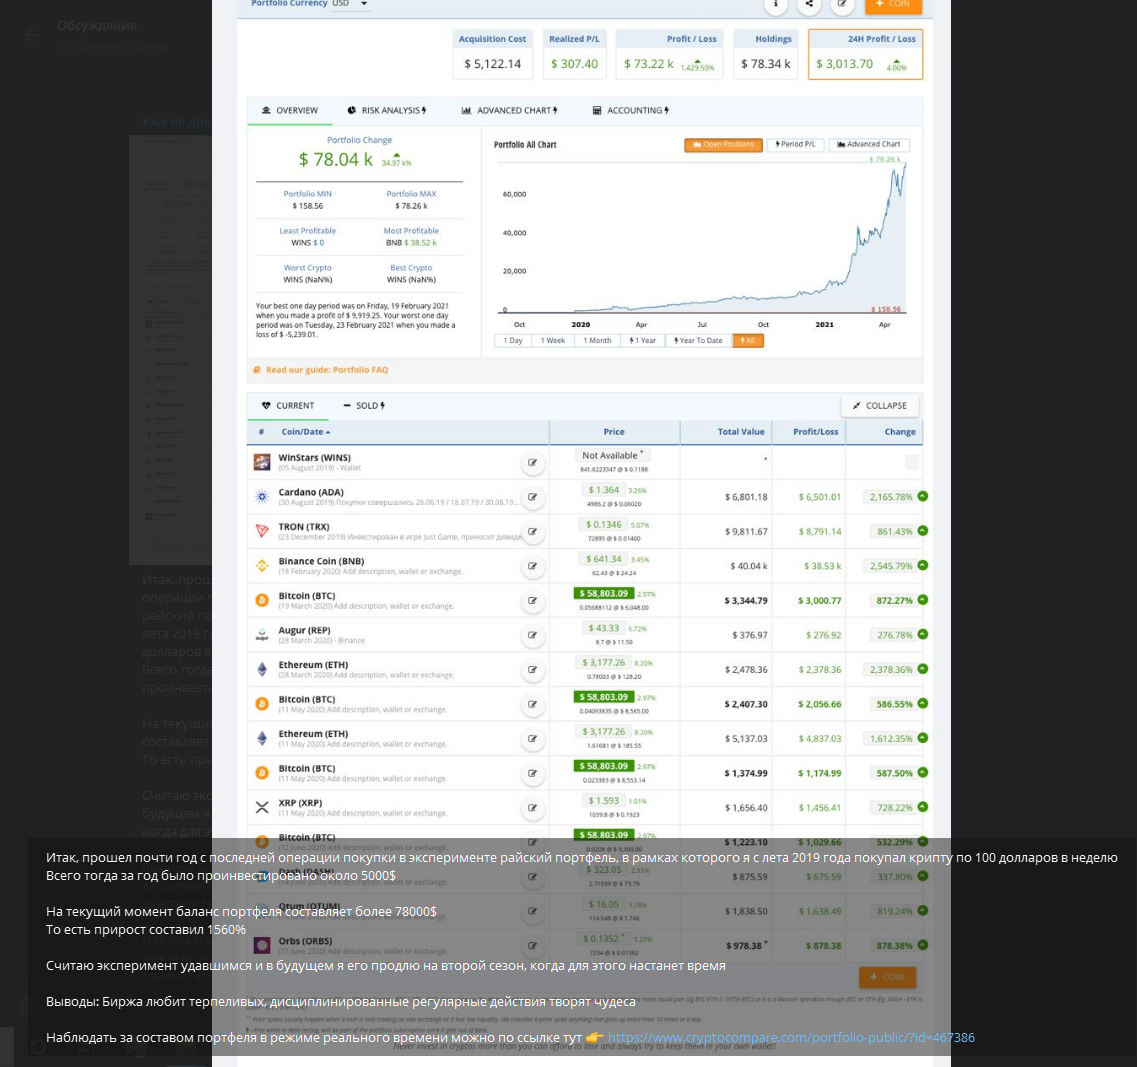The width and height of the screenshot is (1137, 1067).
Task: Select the Acquisition Cost card
Action: point(492,54)
